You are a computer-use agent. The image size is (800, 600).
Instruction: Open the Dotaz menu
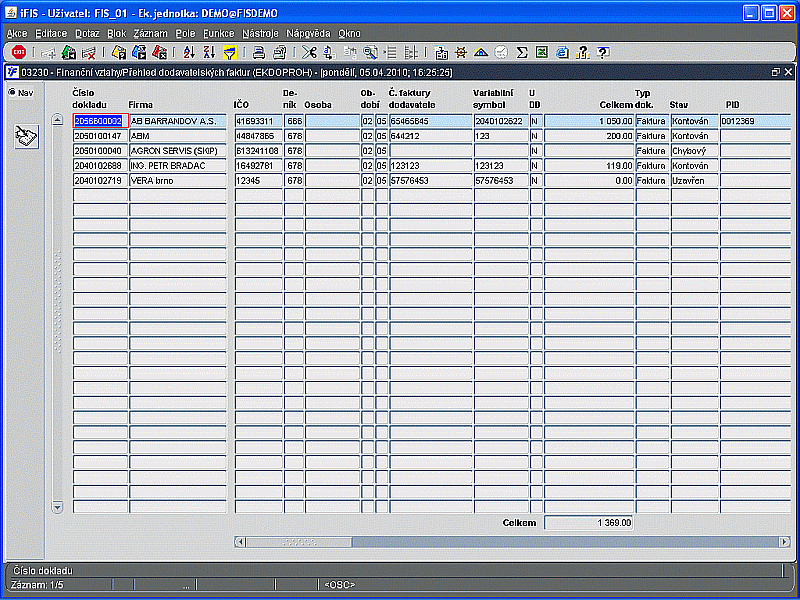[x=87, y=33]
